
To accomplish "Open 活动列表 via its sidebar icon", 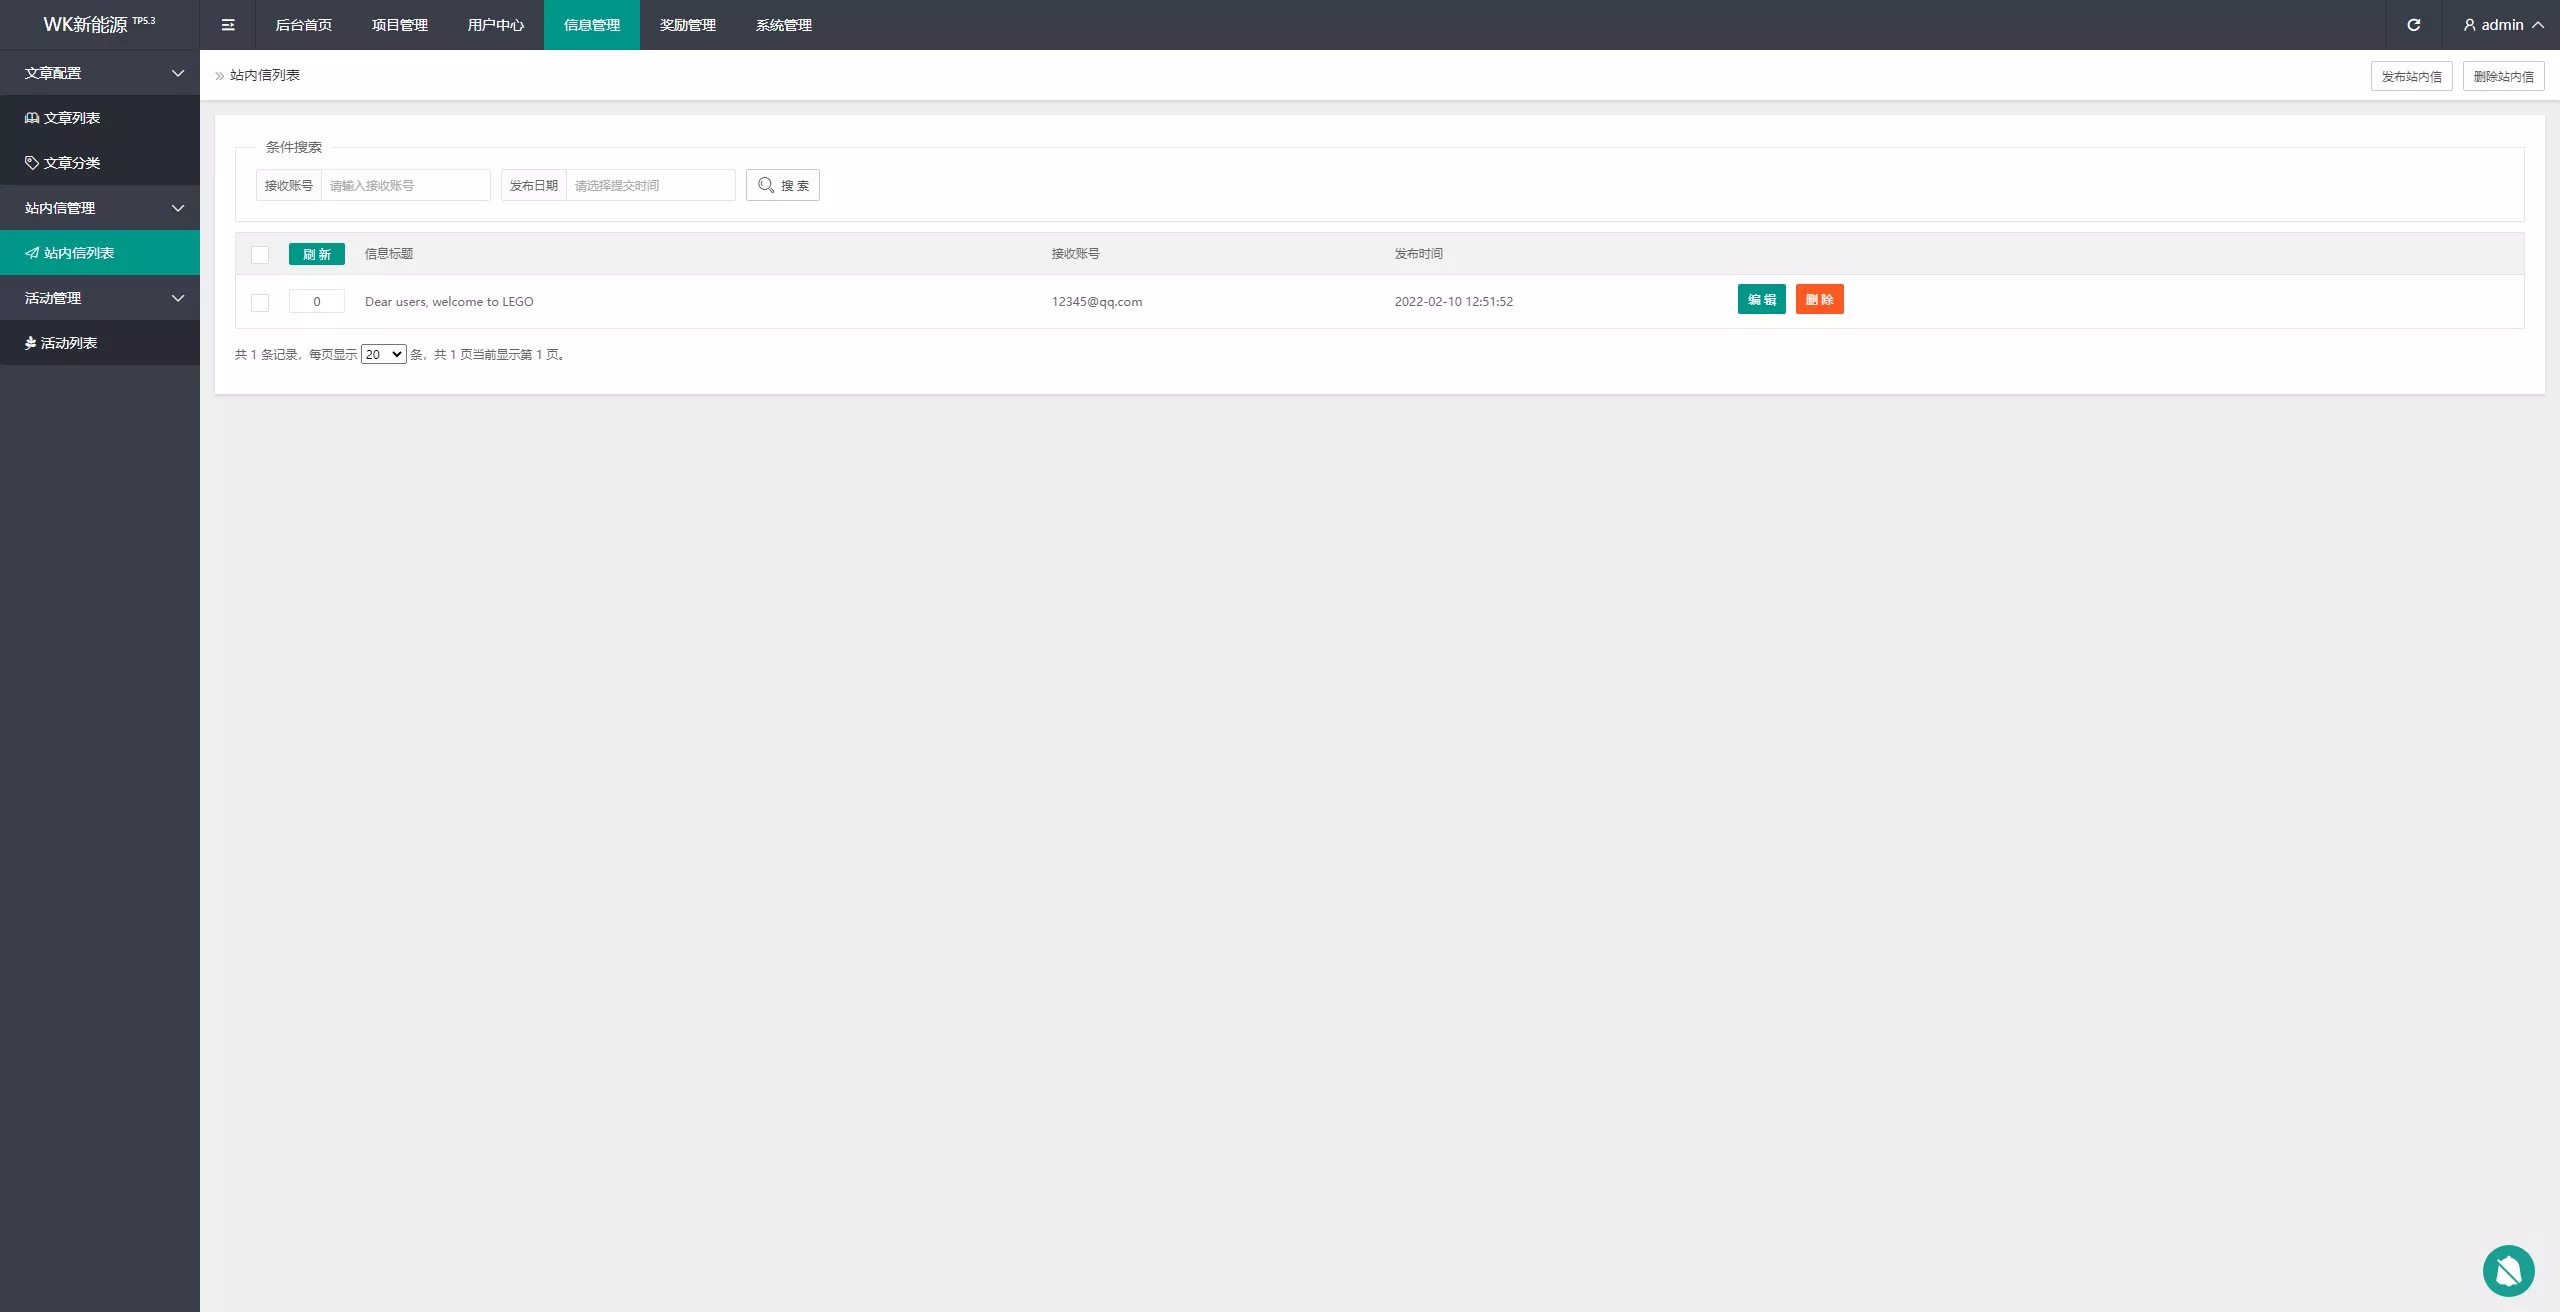I will coord(31,343).
